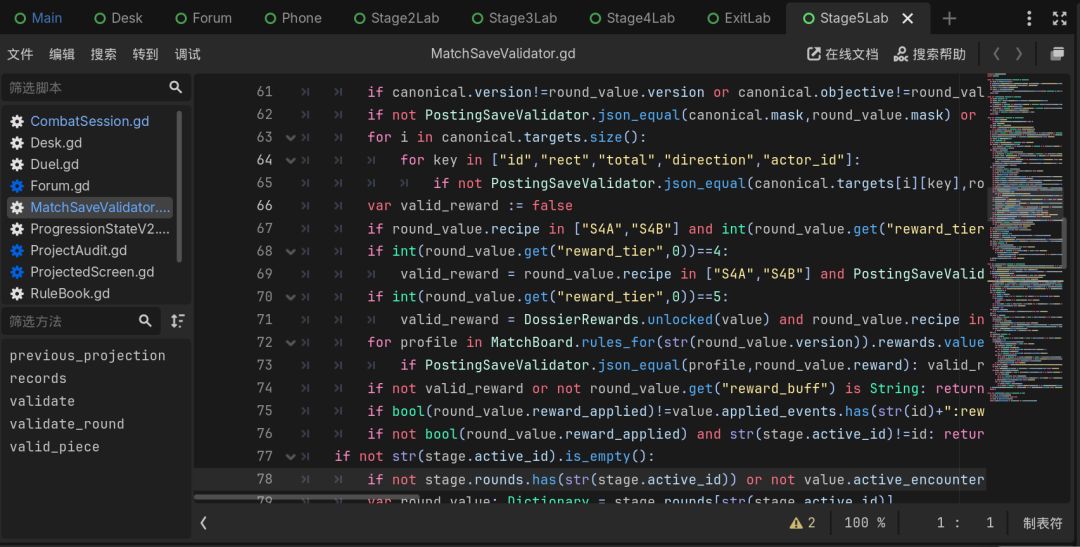Go to next edited document arrow
The height and width of the screenshot is (547, 1080).
[1019, 54]
